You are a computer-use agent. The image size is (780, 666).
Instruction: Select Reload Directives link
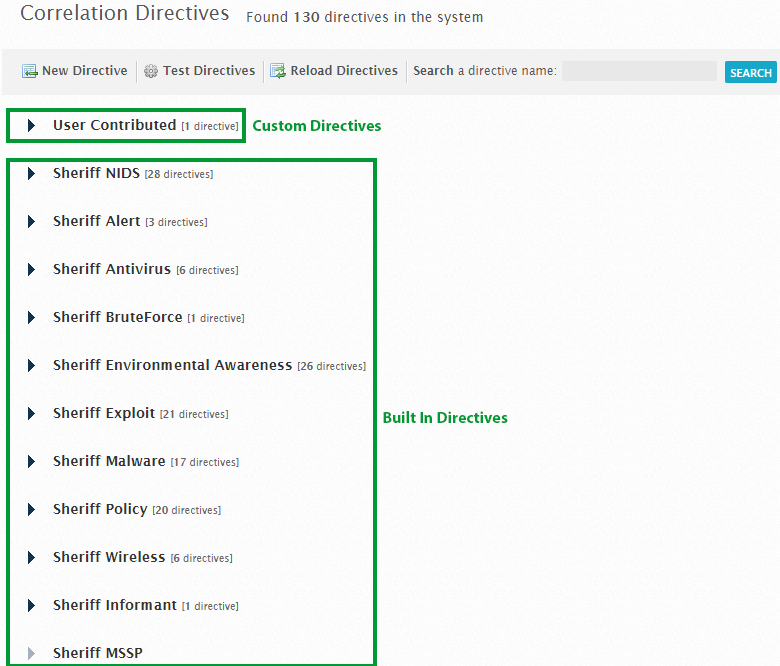[344, 71]
